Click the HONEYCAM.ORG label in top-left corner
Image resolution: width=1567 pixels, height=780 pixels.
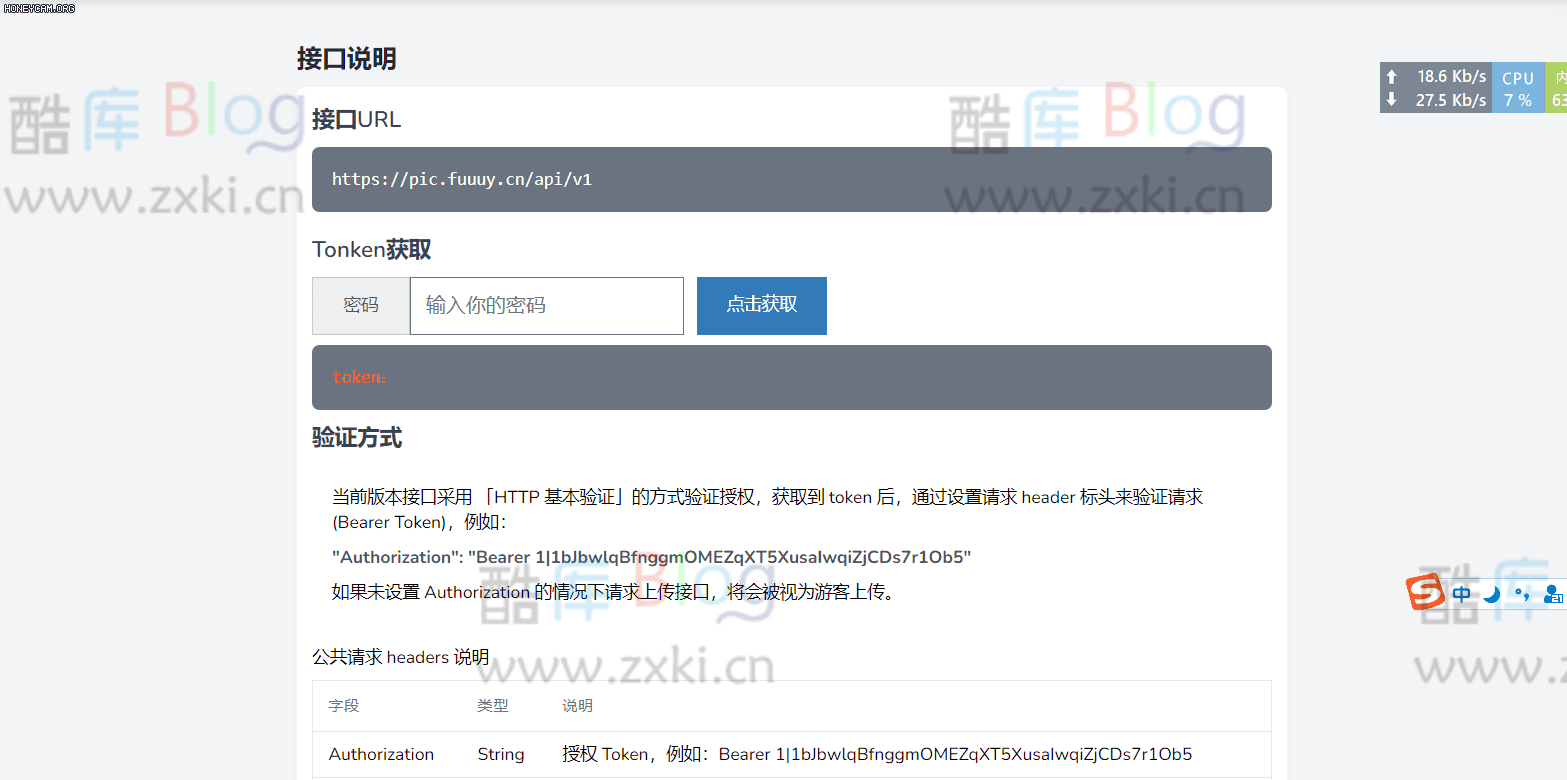pyautogui.click(x=40, y=8)
